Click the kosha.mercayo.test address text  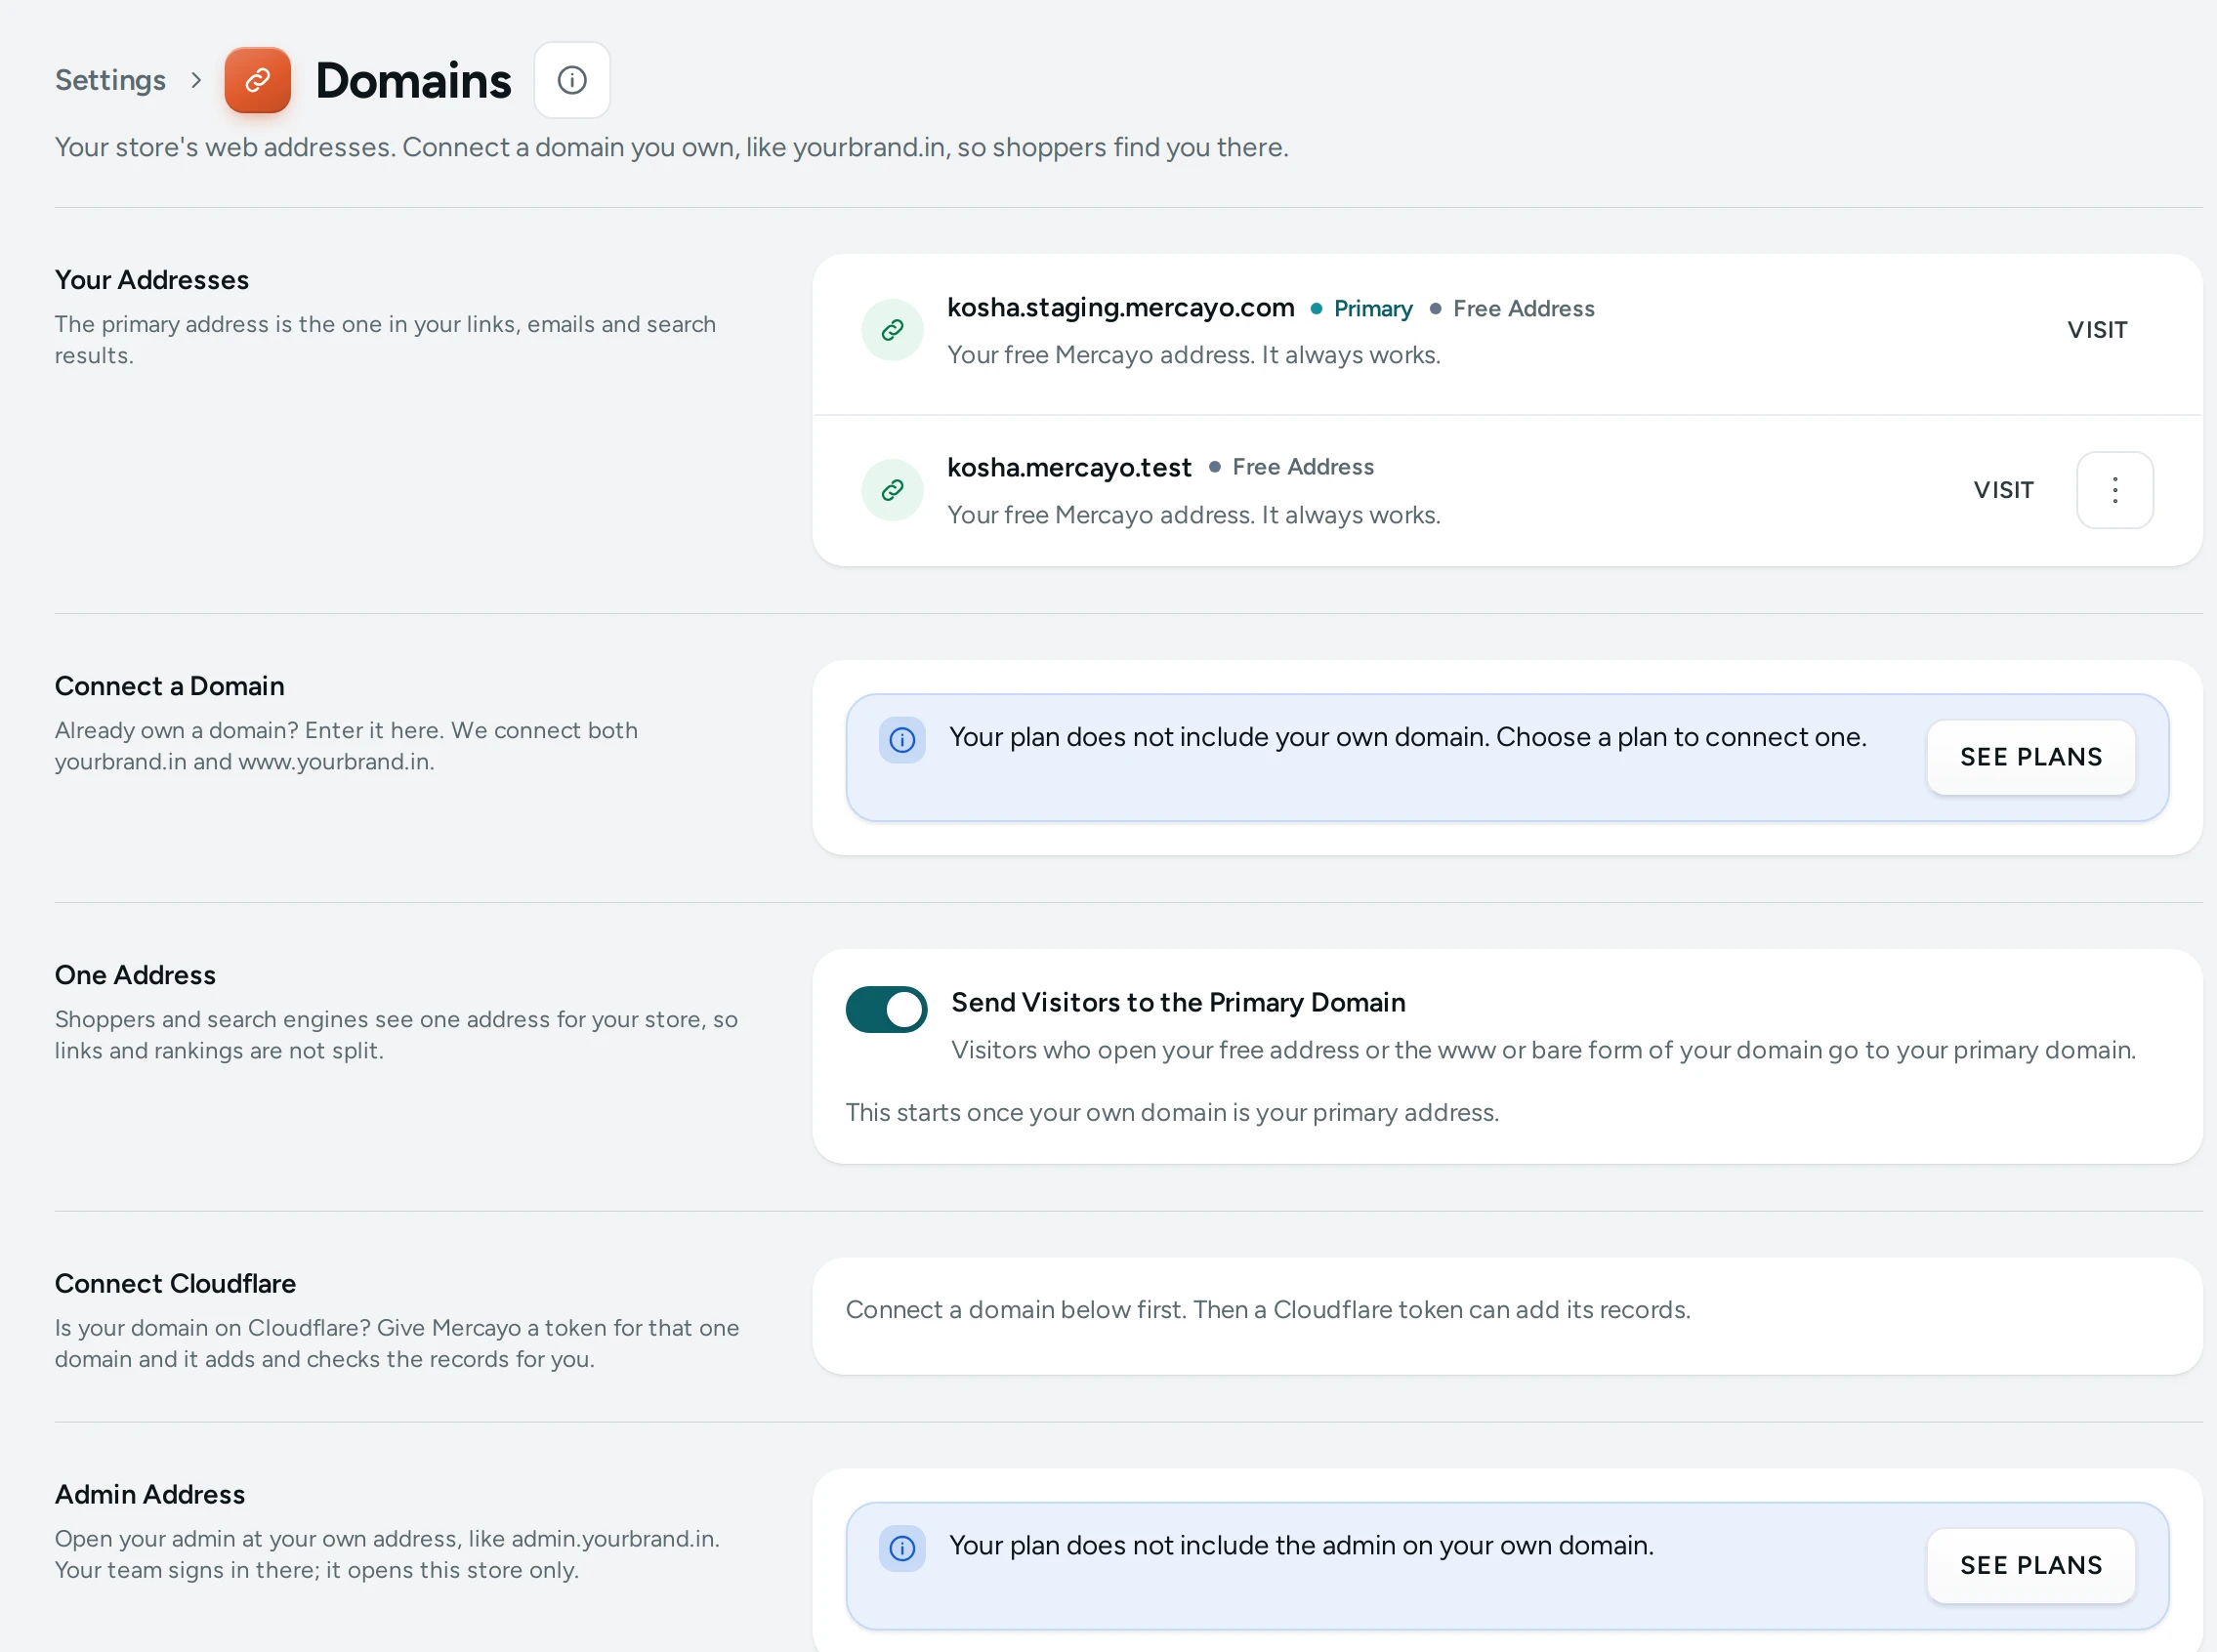1069,467
